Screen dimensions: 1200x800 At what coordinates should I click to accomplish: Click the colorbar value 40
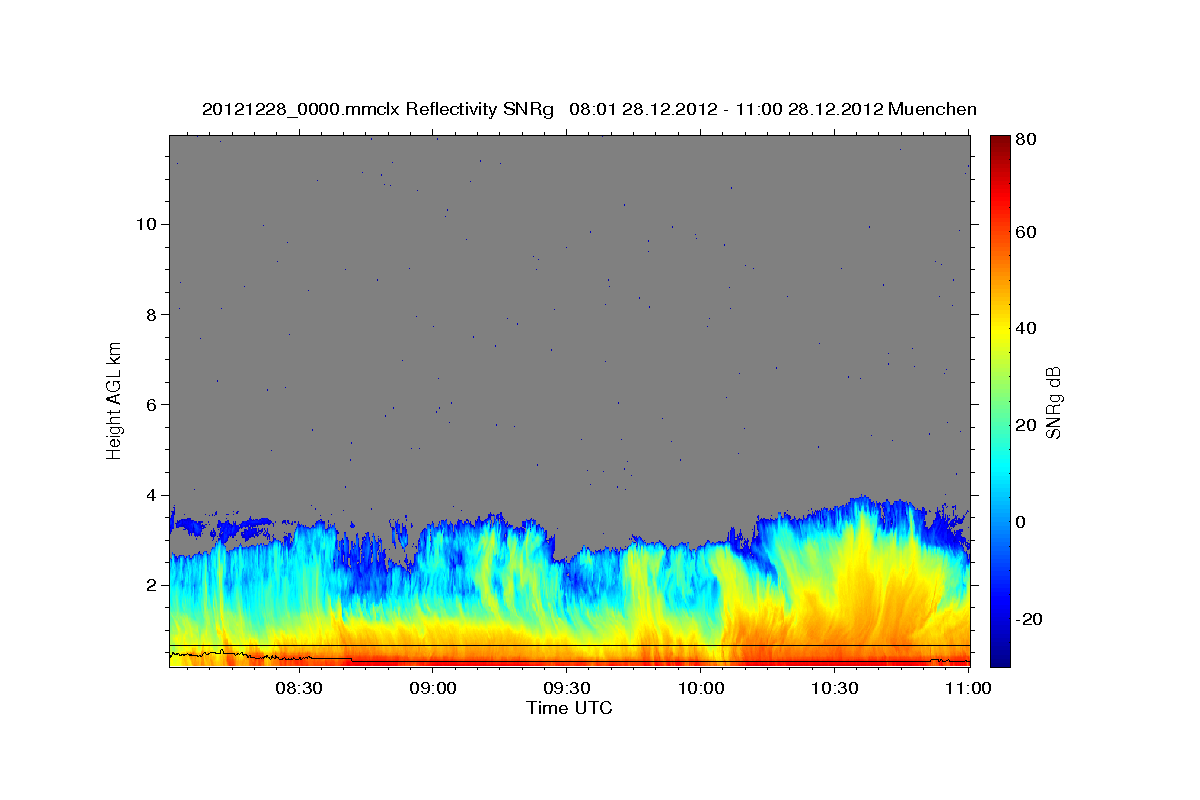pyautogui.click(x=1025, y=328)
